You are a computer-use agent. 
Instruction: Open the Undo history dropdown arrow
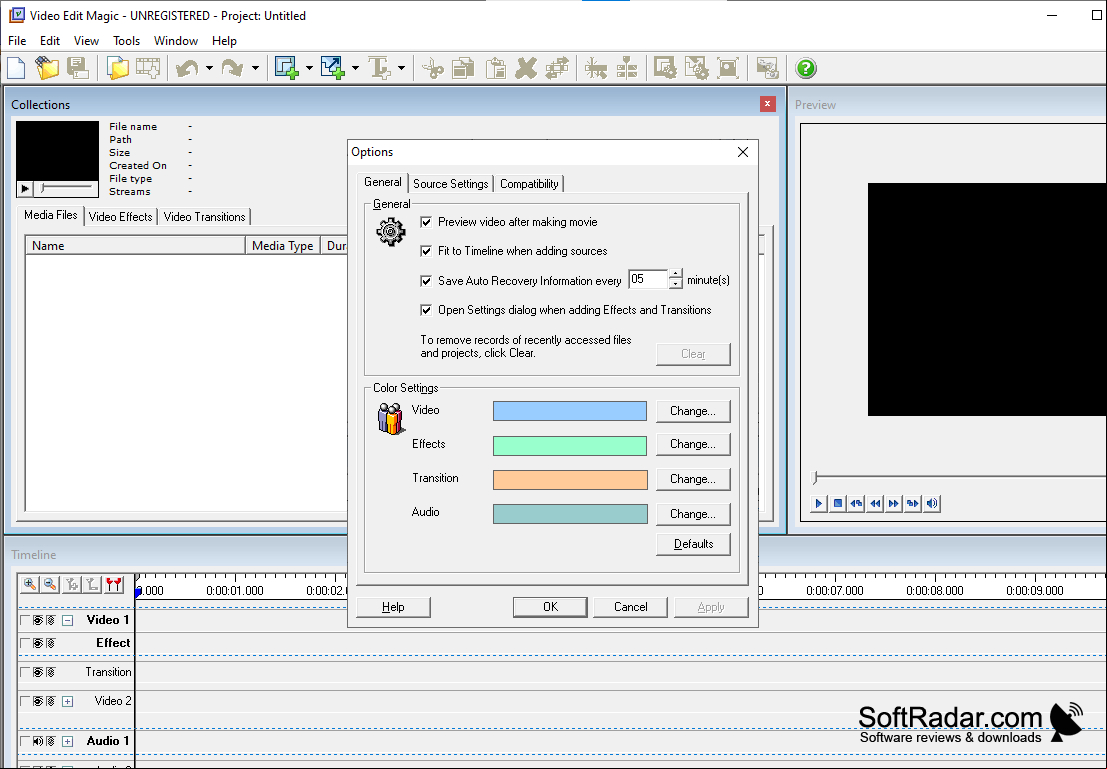[x=209, y=68]
